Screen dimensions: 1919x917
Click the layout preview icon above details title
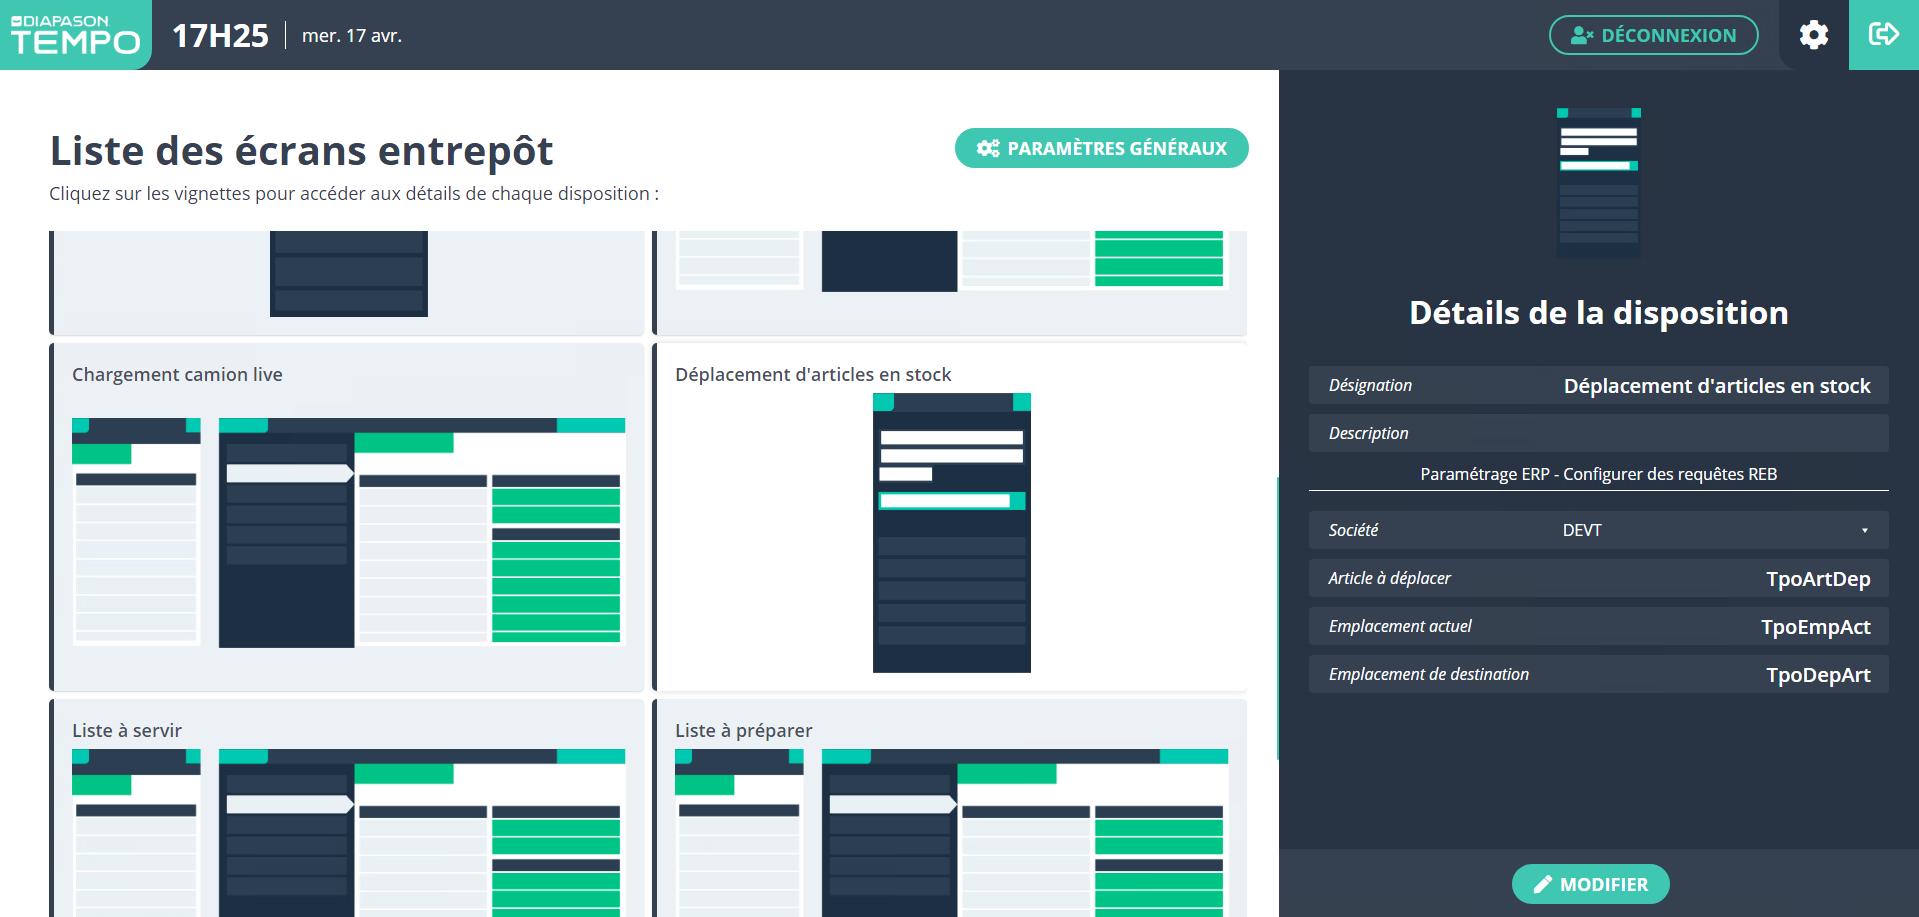pyautogui.click(x=1598, y=182)
